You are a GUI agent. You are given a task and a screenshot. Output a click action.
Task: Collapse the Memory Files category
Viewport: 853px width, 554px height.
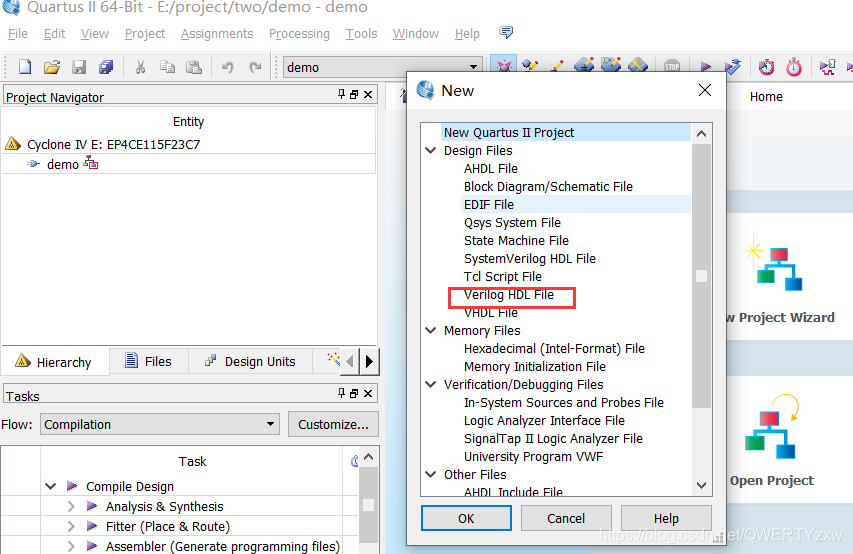coord(430,330)
